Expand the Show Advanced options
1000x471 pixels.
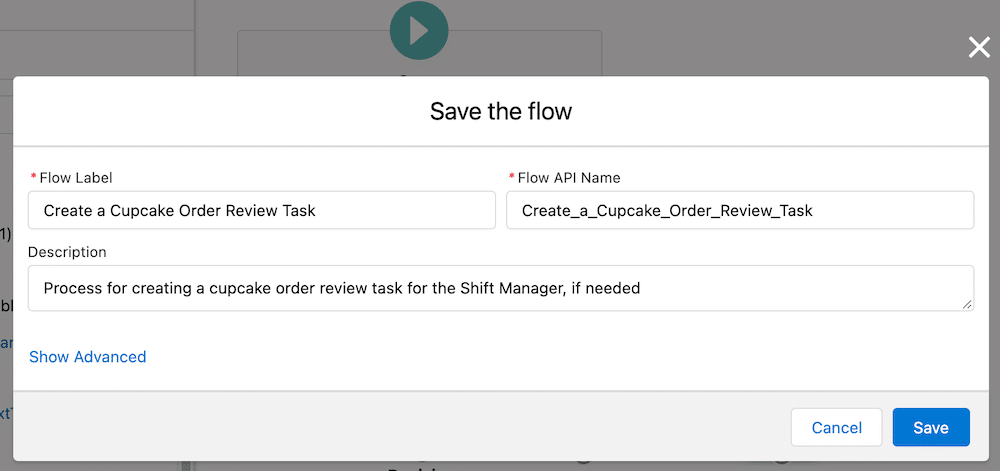[x=87, y=356]
